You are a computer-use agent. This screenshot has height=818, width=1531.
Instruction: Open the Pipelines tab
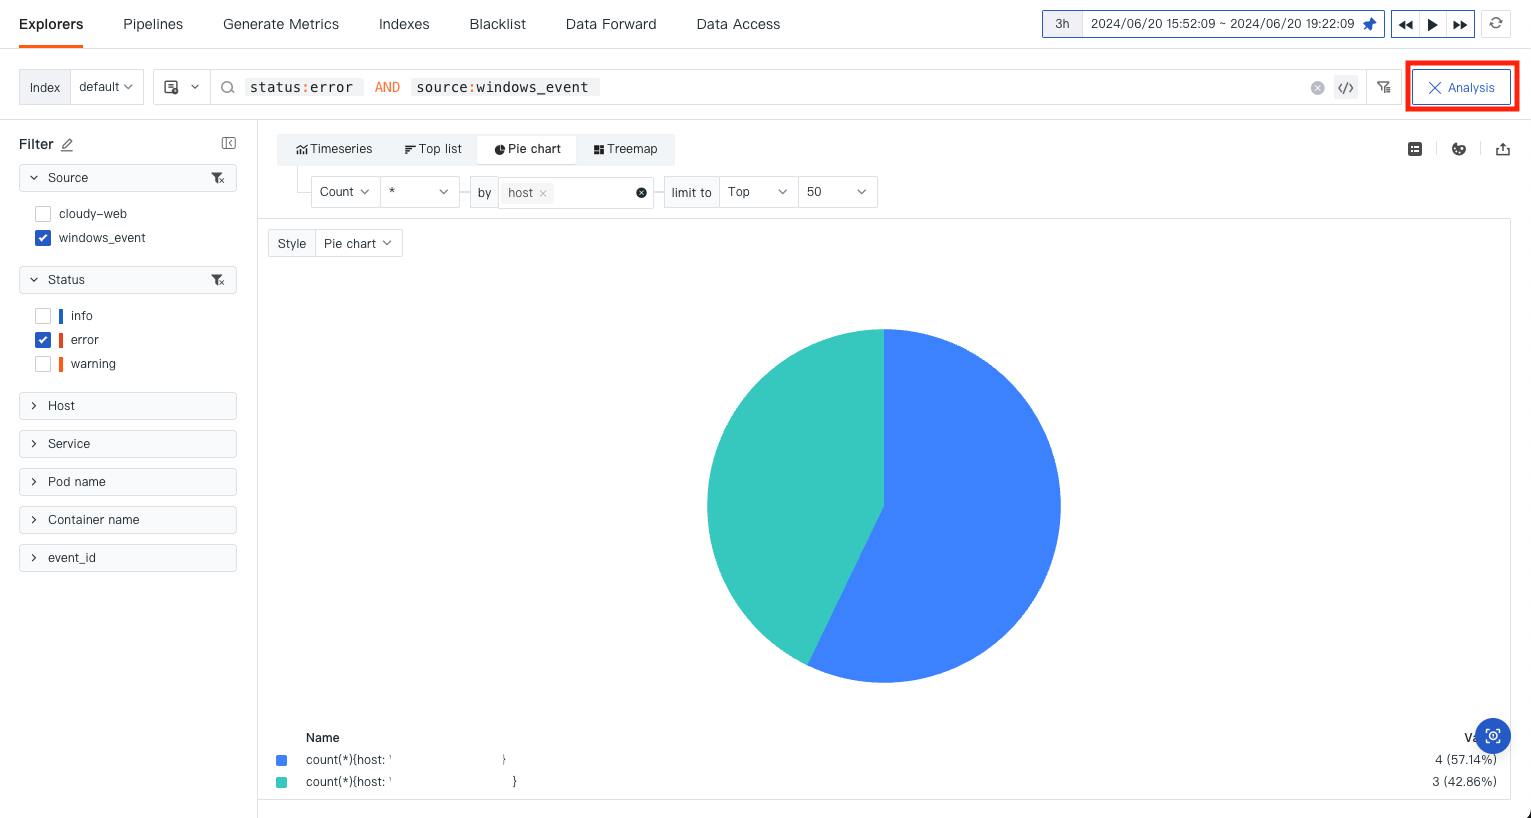[x=153, y=24]
